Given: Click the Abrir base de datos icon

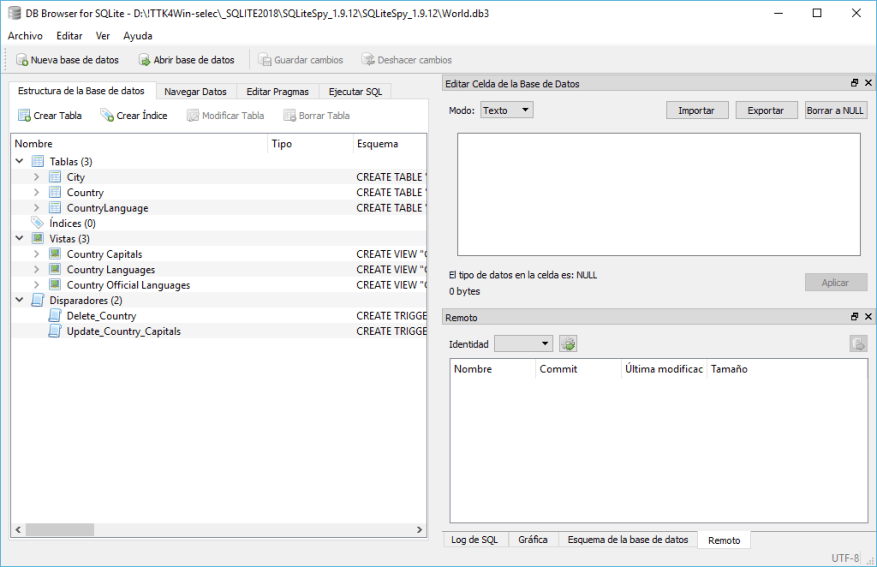Looking at the screenshot, I should 144,60.
